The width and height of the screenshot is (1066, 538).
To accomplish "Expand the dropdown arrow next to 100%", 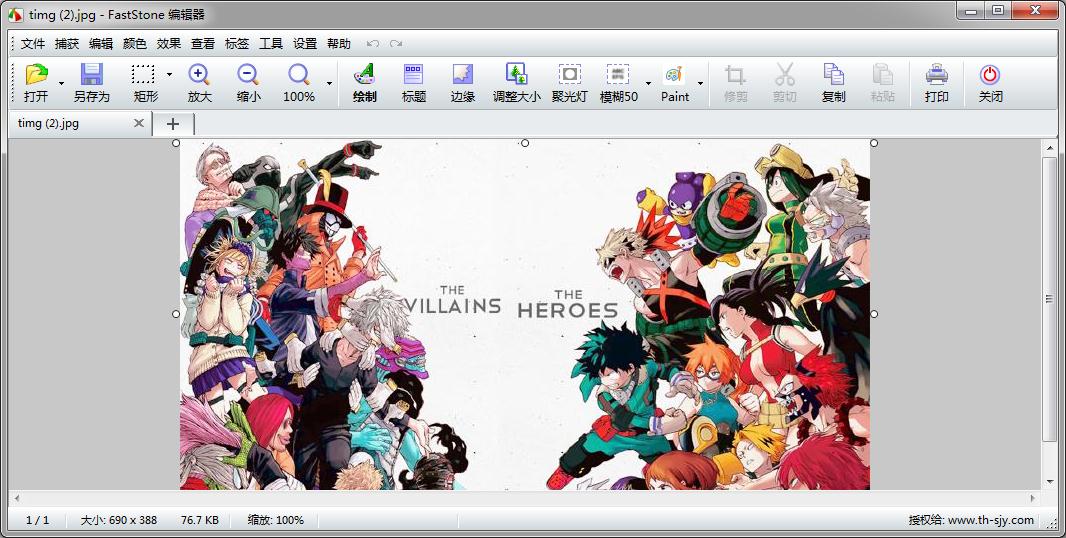I will click(x=330, y=83).
